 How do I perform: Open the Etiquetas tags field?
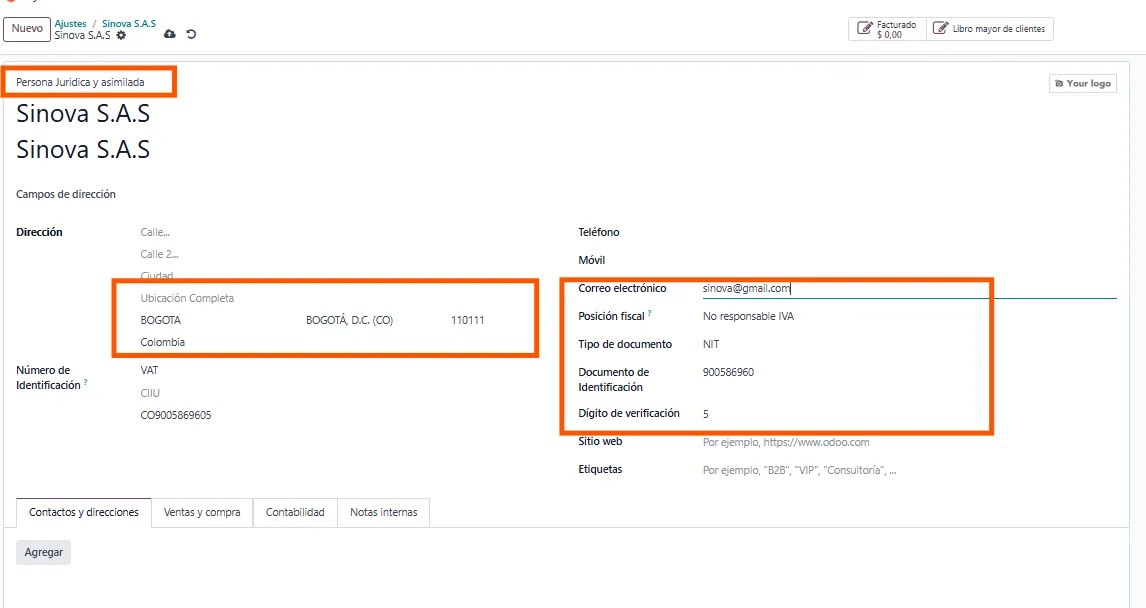coord(909,470)
